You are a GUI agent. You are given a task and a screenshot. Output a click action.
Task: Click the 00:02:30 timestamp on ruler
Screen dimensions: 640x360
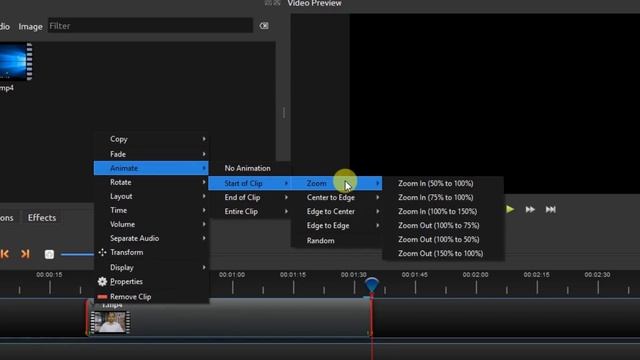[597, 275]
